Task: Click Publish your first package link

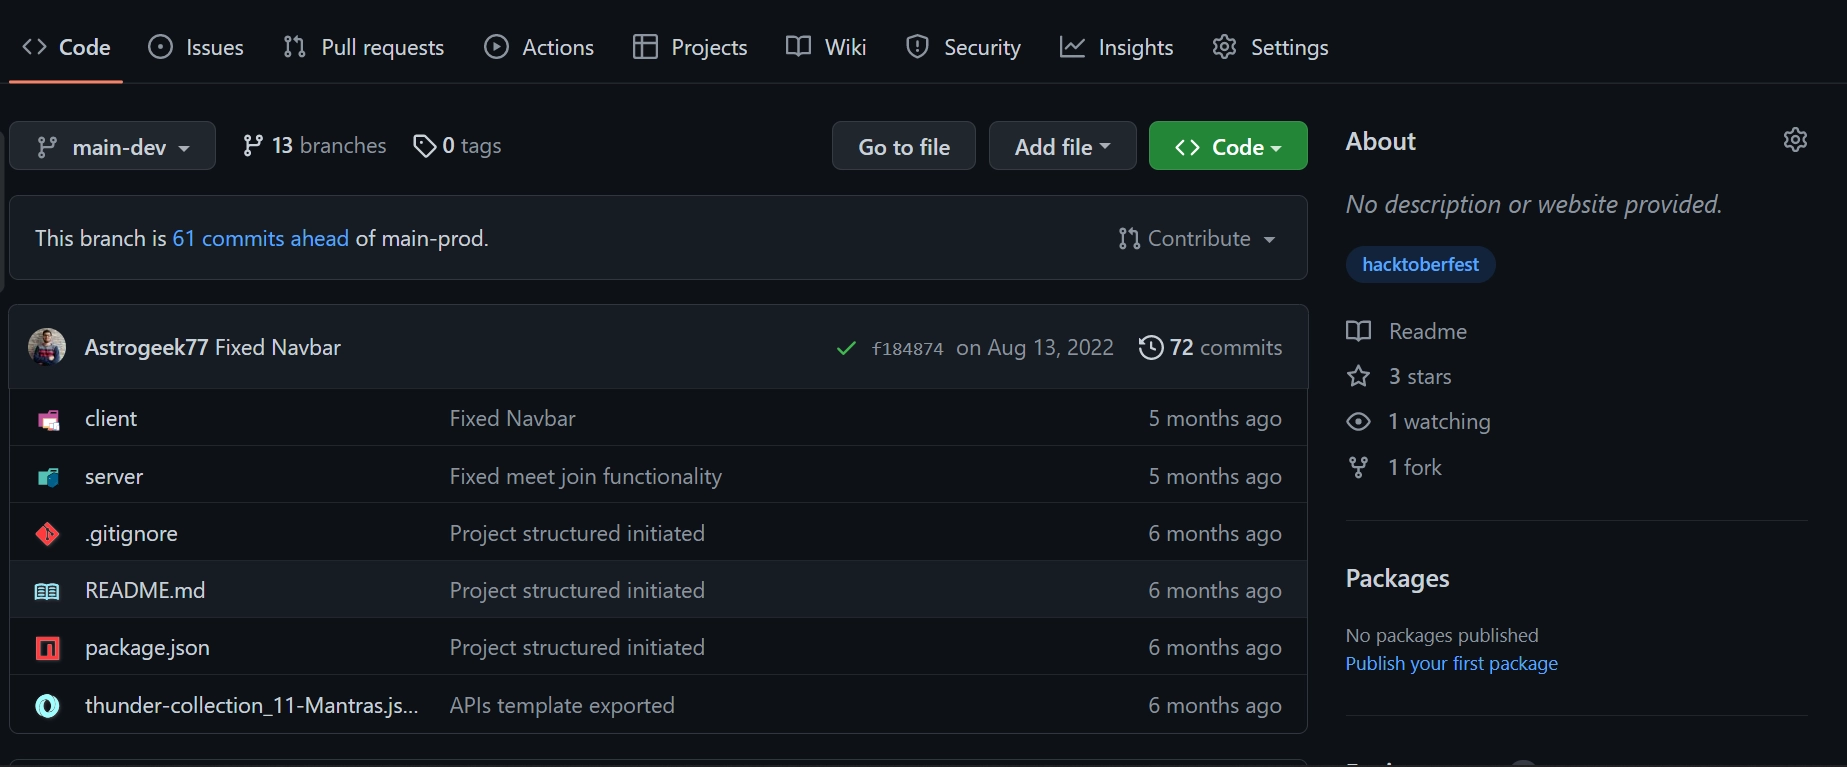Action: [x=1451, y=664]
